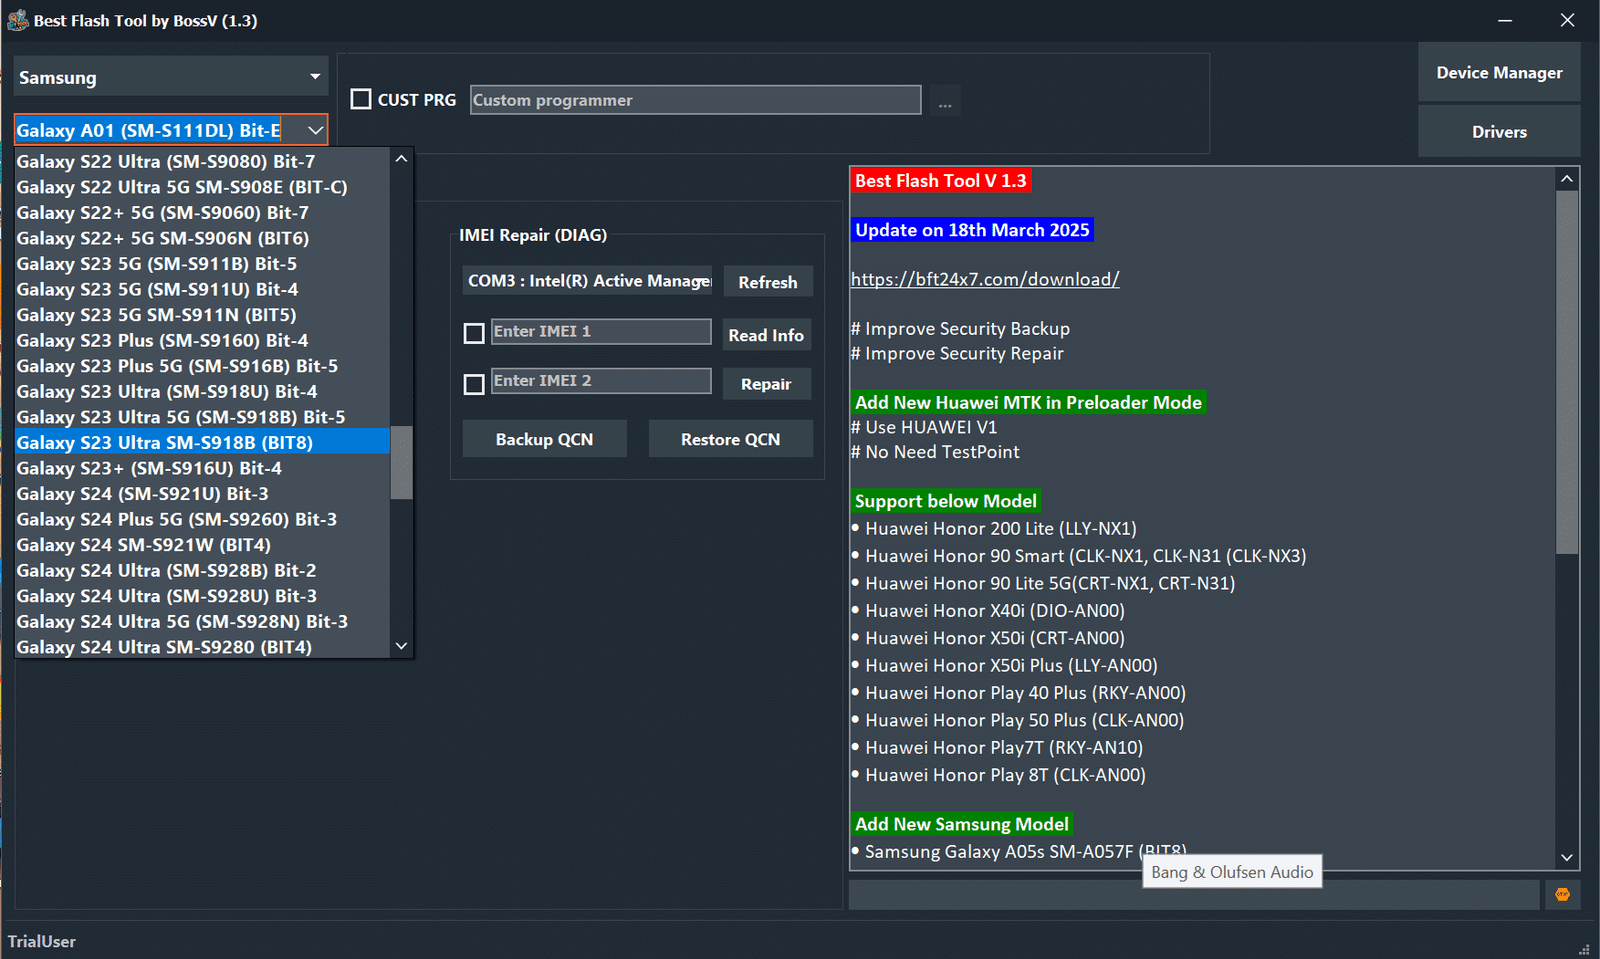The width and height of the screenshot is (1600, 959).
Task: Click the input bar below the log
Action: (x=1194, y=894)
